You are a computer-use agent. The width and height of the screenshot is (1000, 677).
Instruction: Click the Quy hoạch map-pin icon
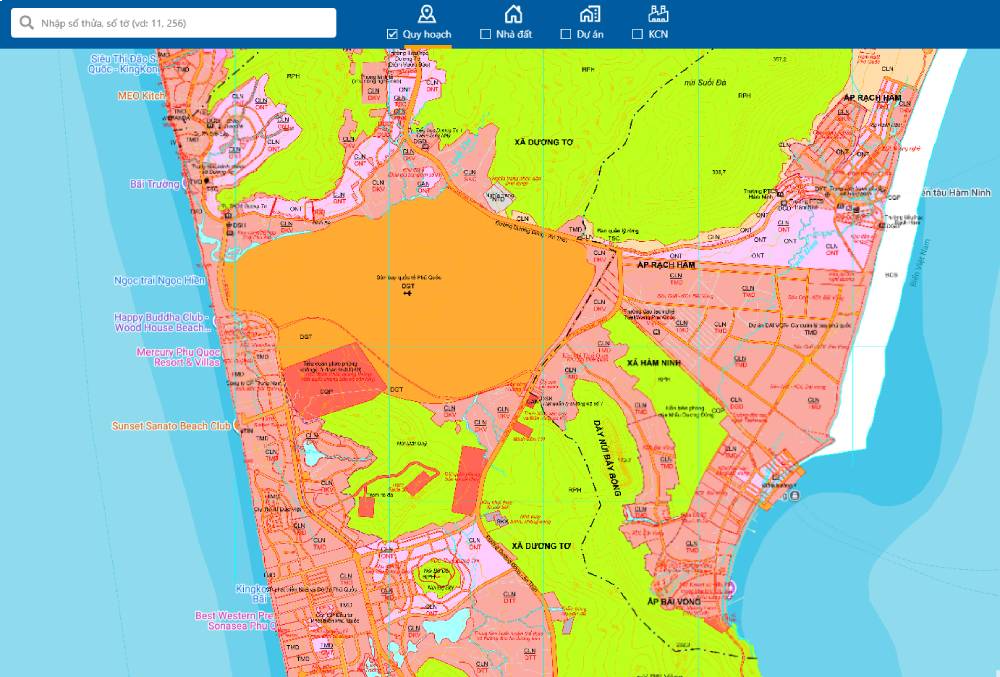tap(427, 13)
